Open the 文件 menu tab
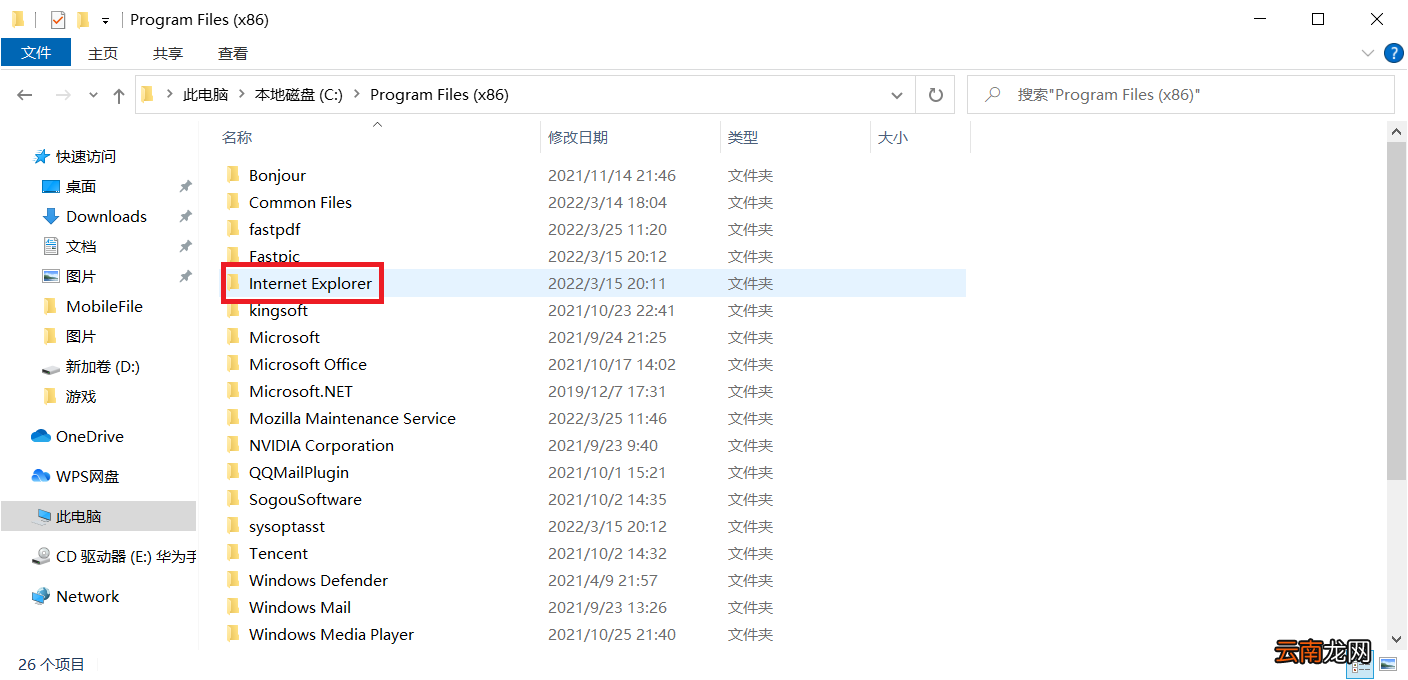The image size is (1408, 680). pyautogui.click(x=36, y=52)
